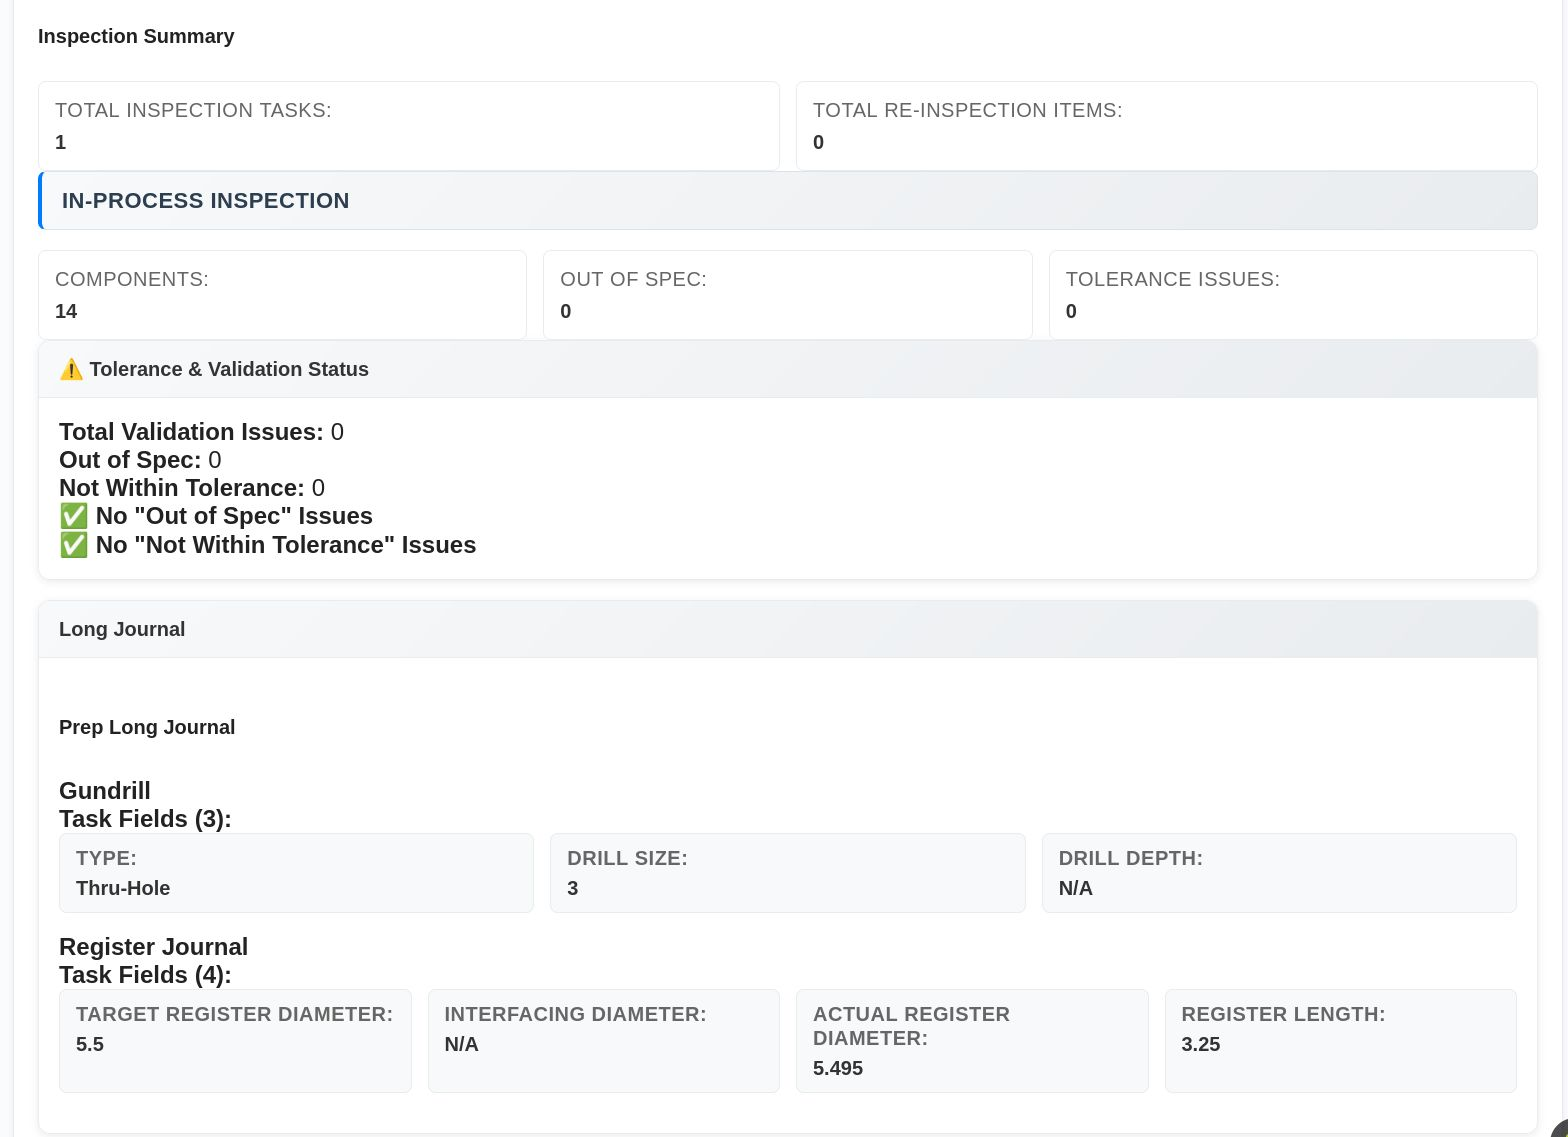Click the Tolerance Issues summary card
Viewport: 1568px width, 1137px height.
tap(1292, 295)
